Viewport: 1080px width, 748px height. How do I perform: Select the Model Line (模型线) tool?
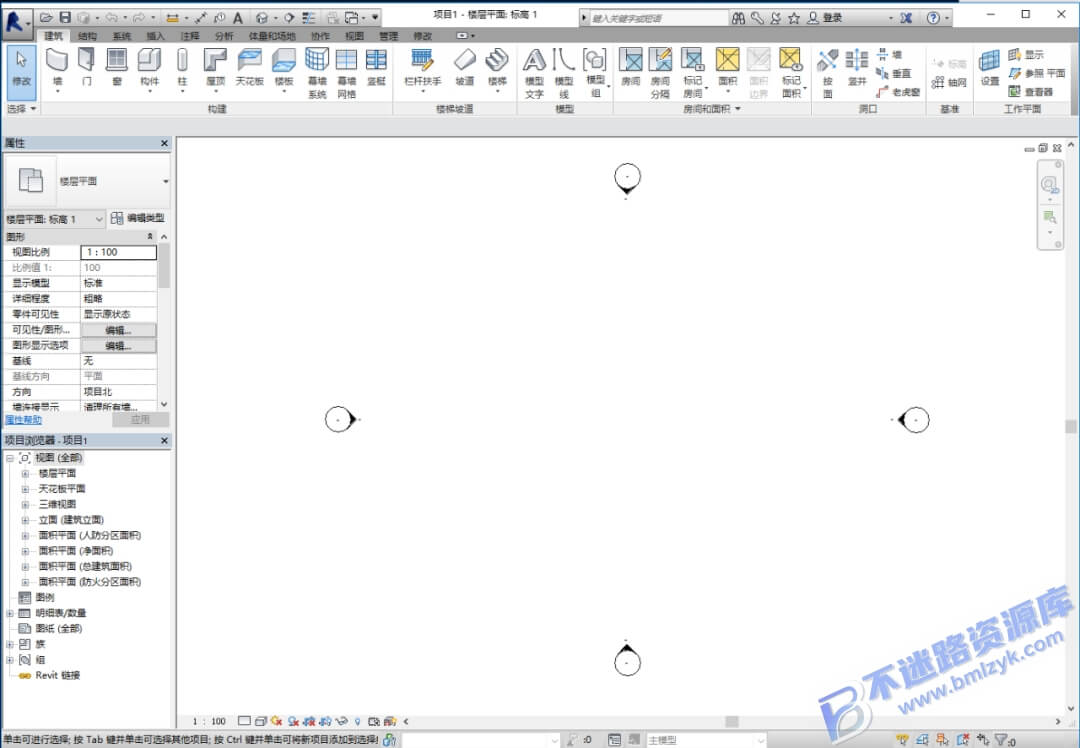point(564,73)
